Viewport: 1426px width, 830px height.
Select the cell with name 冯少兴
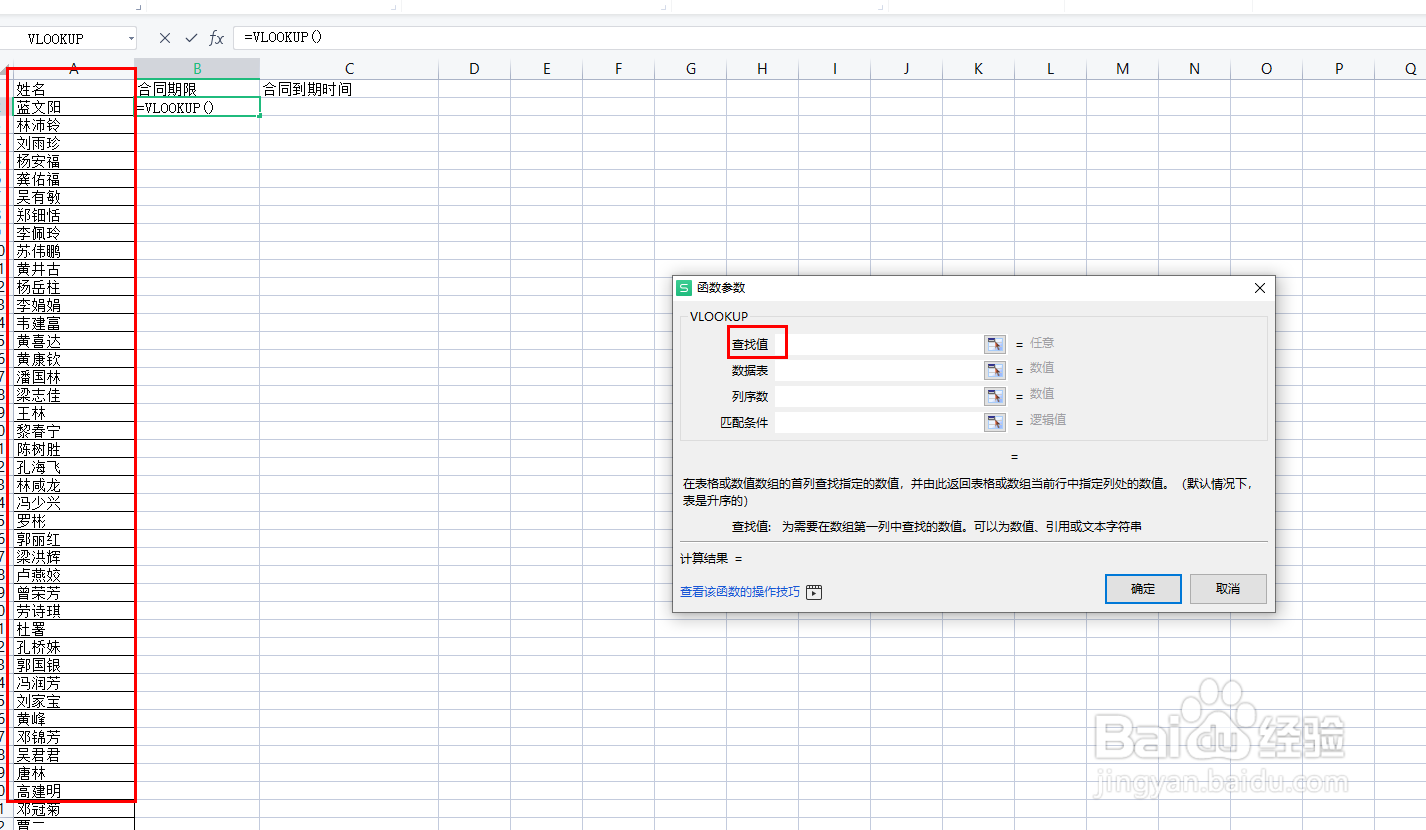[x=73, y=503]
